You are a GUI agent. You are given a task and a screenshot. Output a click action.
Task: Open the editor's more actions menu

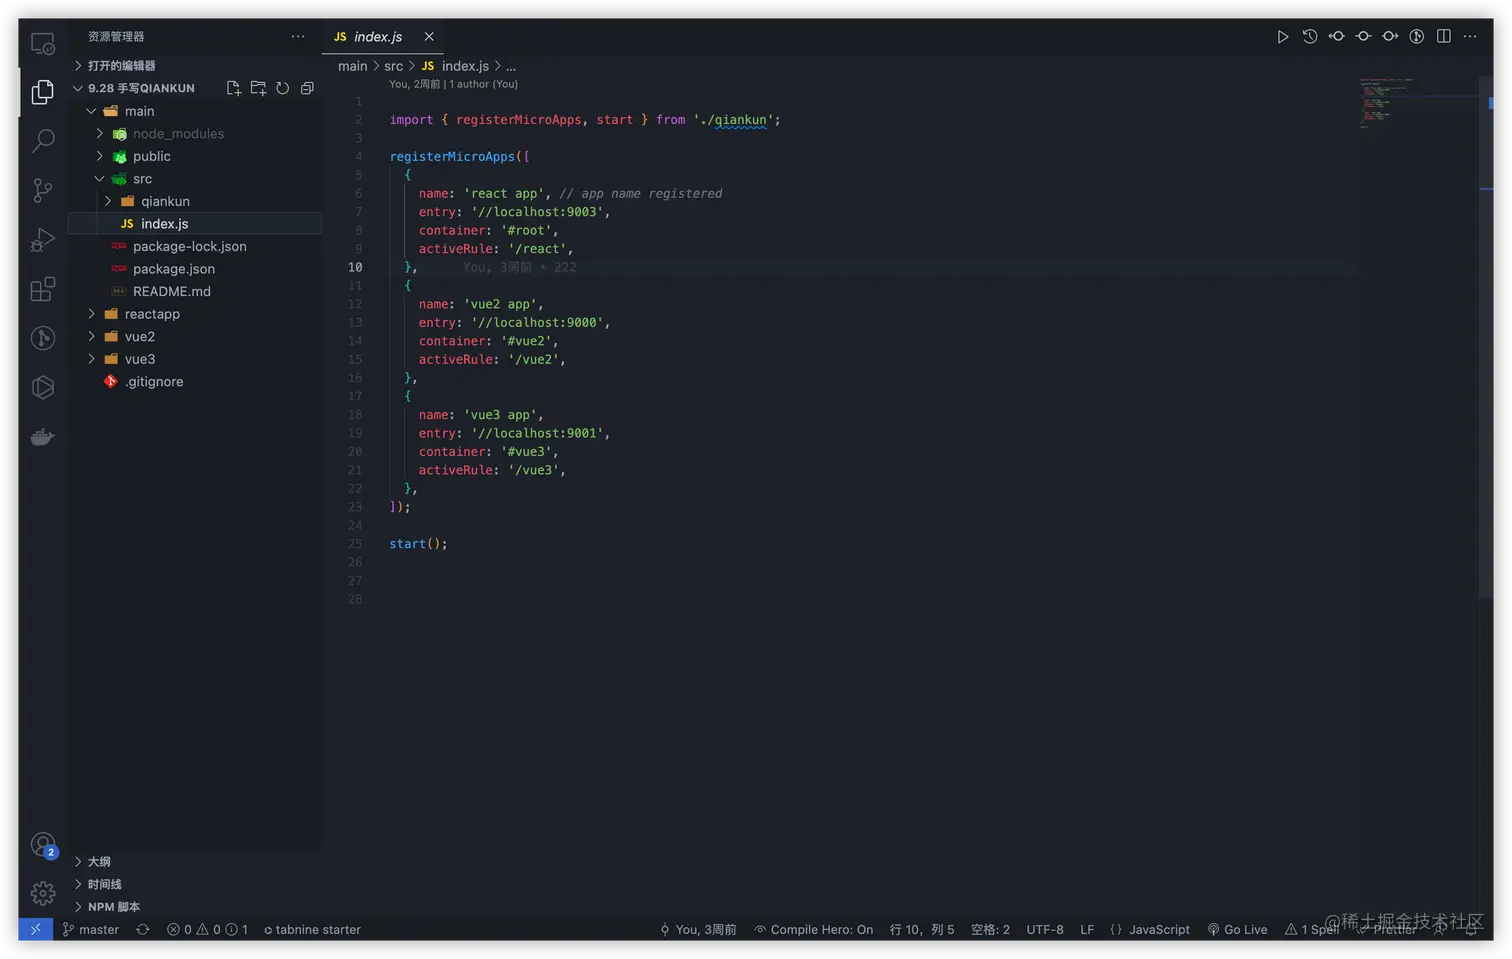tap(1470, 36)
